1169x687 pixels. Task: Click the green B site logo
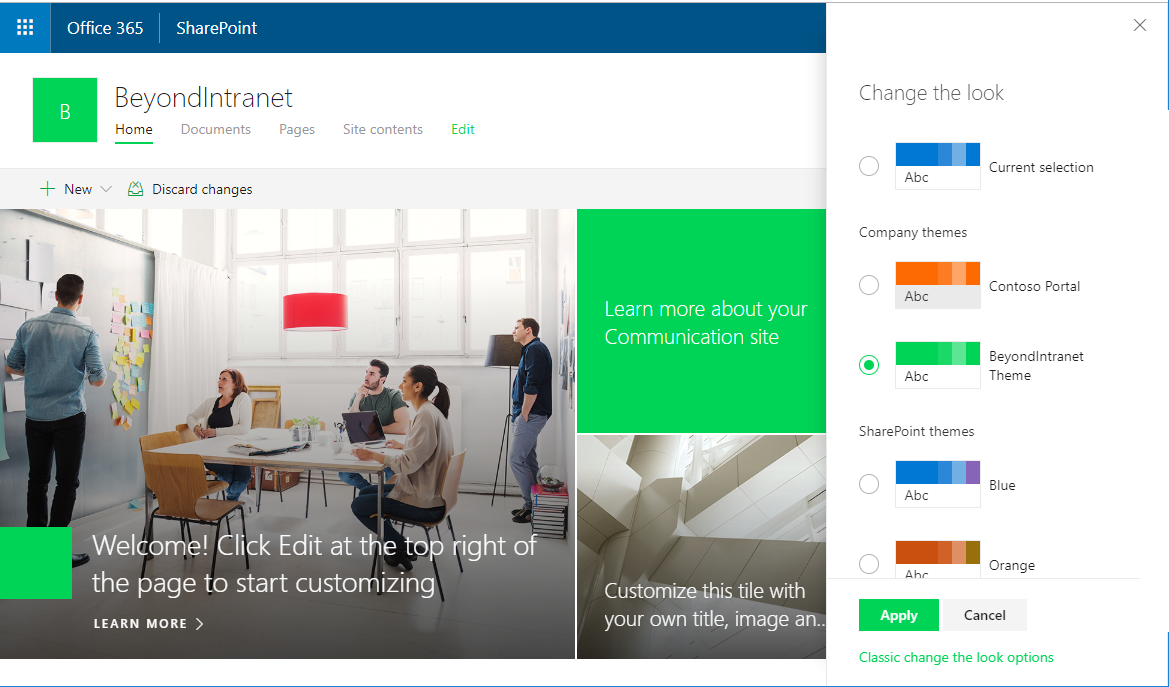(x=65, y=110)
